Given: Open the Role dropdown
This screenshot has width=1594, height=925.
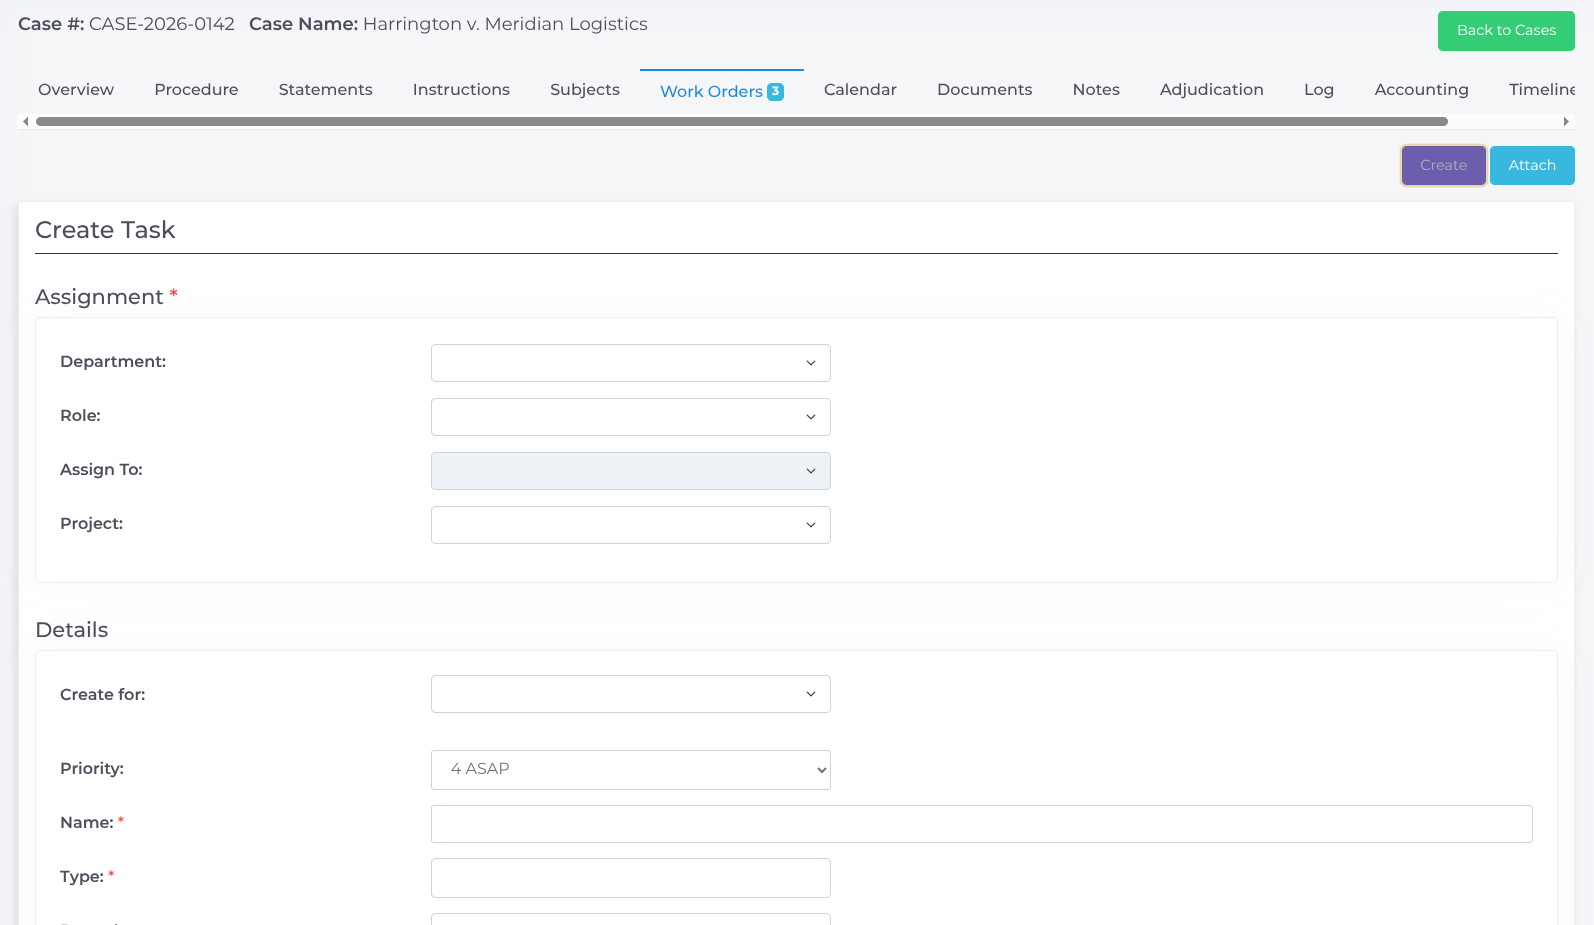Looking at the screenshot, I should [x=631, y=417].
